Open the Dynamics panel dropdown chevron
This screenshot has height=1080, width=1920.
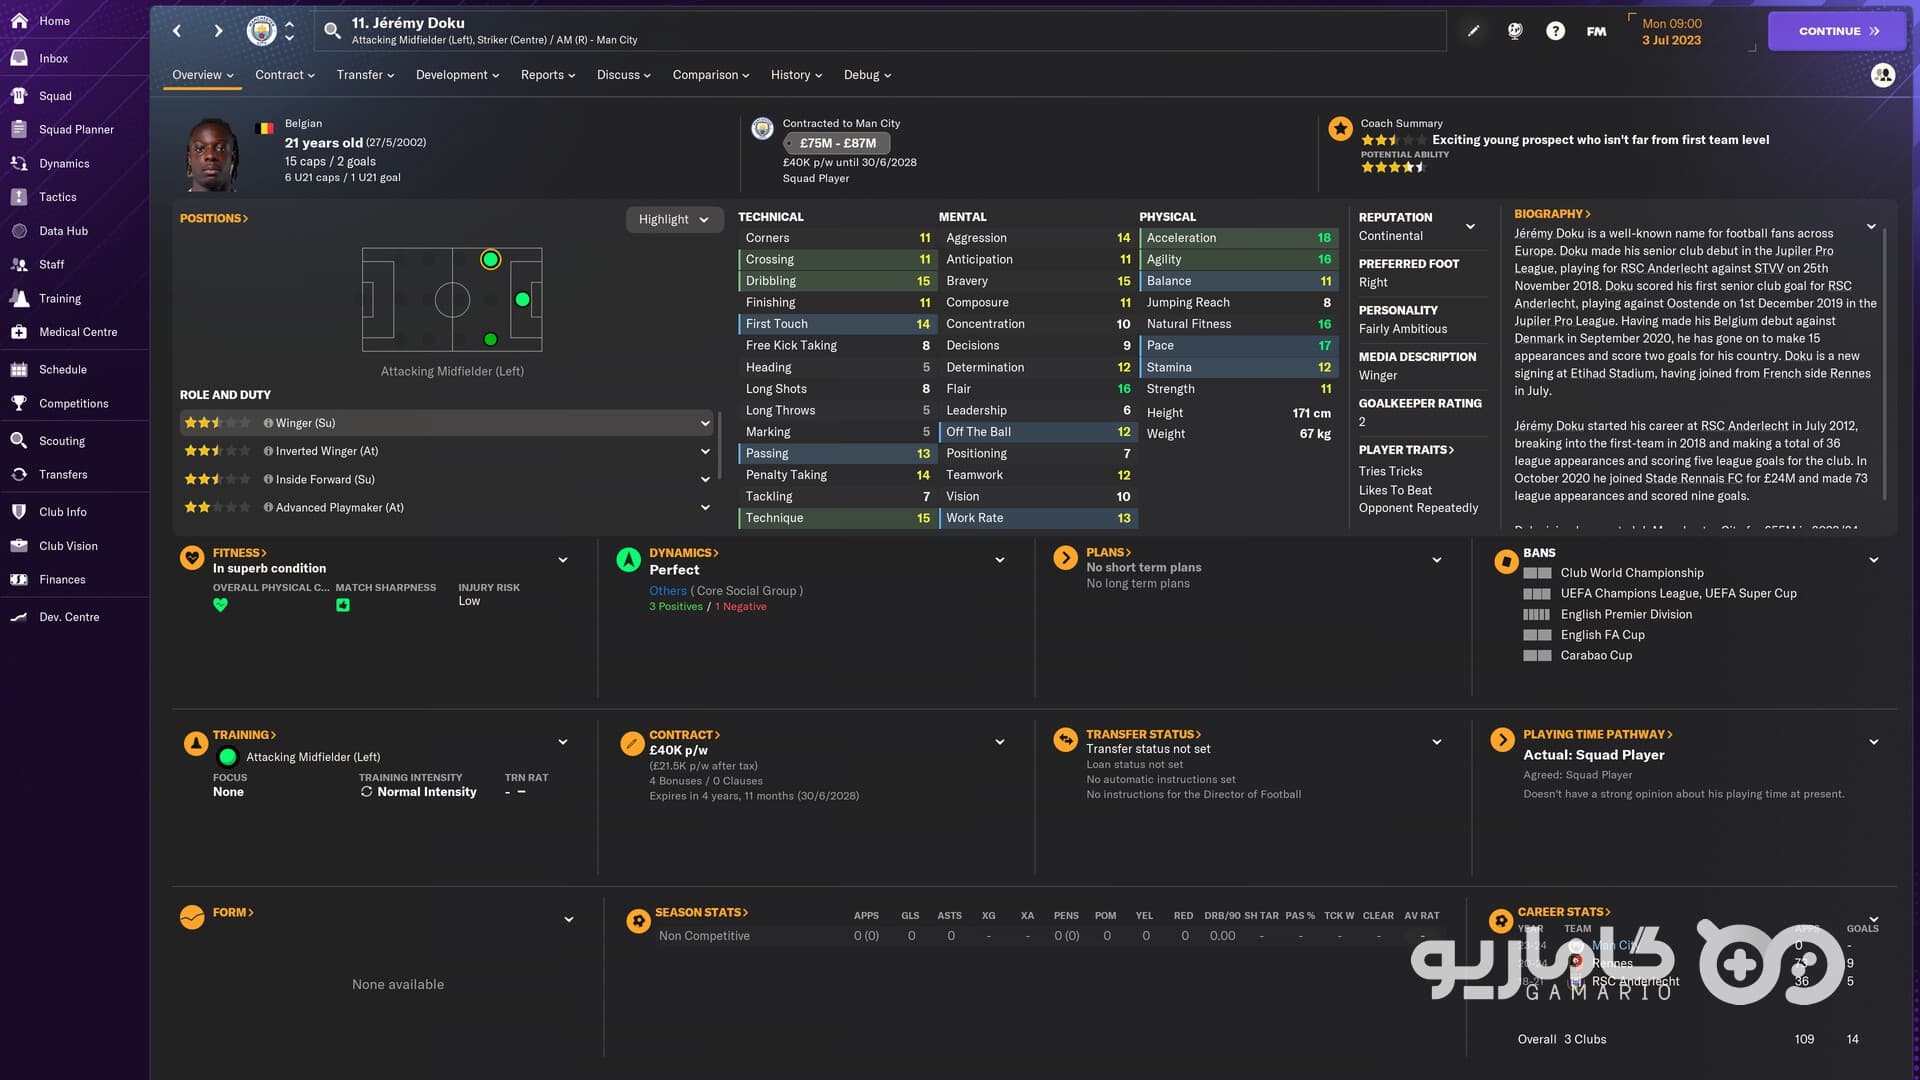1000,560
